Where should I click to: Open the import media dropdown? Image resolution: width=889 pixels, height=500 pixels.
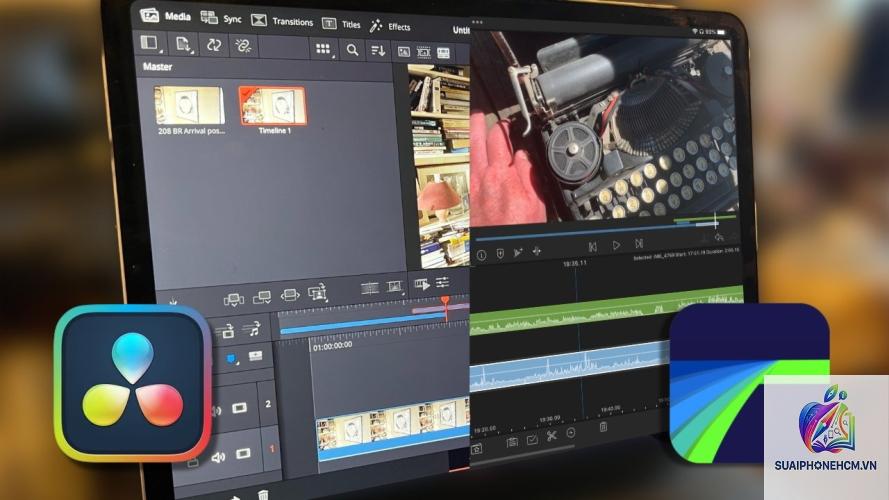pyautogui.click(x=184, y=44)
